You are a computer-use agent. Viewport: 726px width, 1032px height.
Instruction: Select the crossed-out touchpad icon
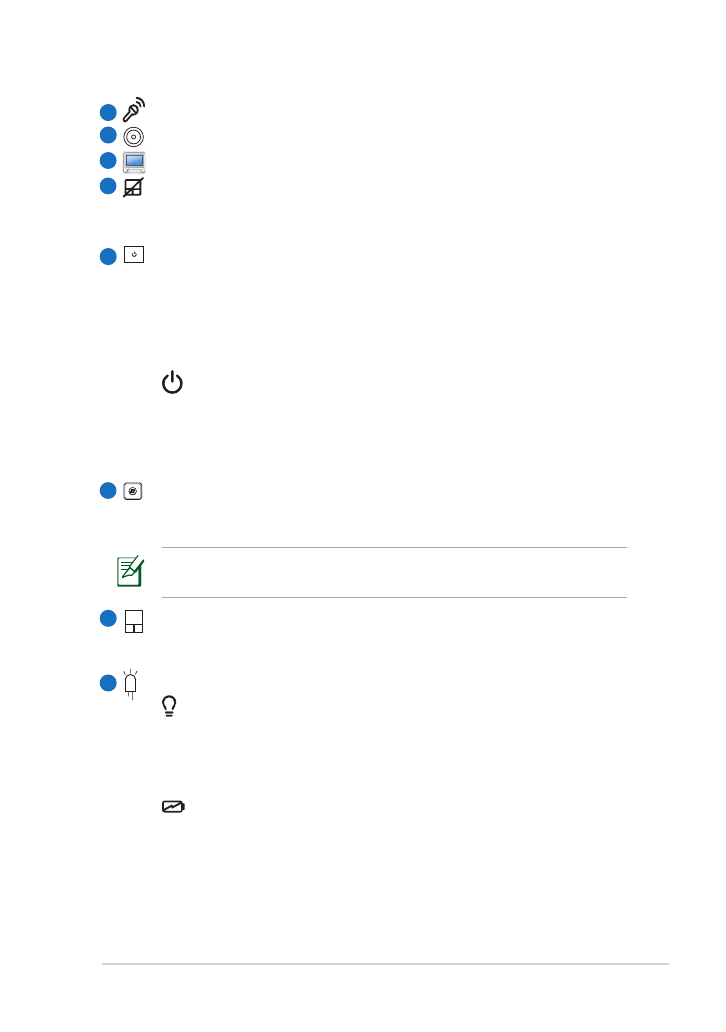[133, 188]
